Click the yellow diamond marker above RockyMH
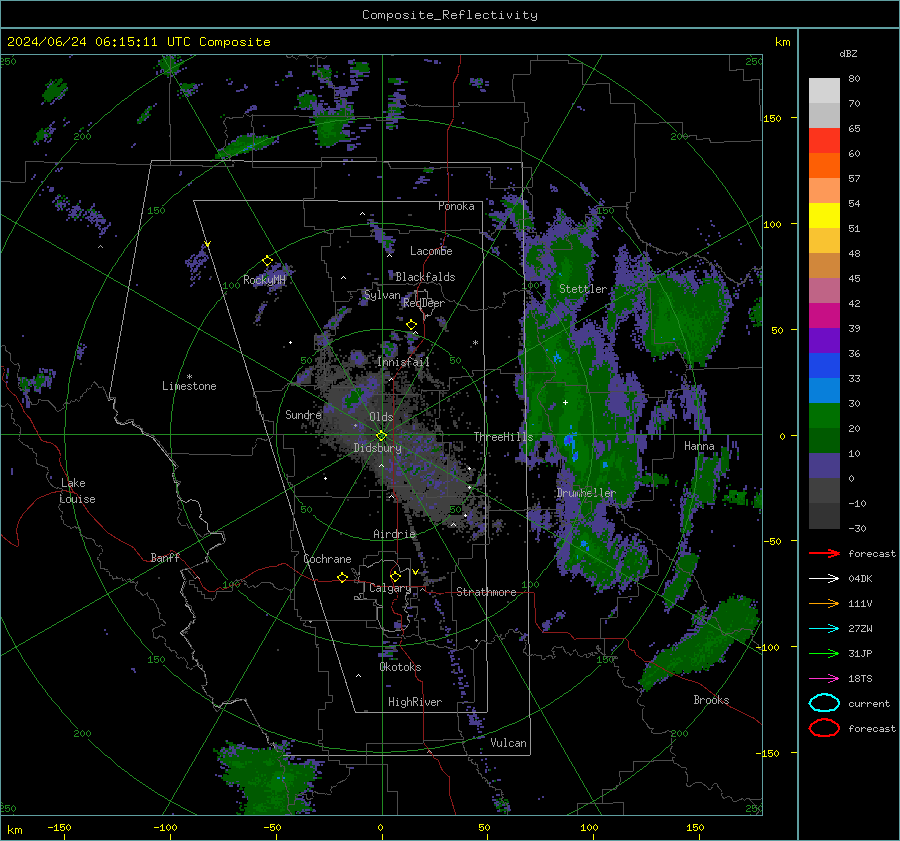The height and width of the screenshot is (841, 900). click(267, 261)
